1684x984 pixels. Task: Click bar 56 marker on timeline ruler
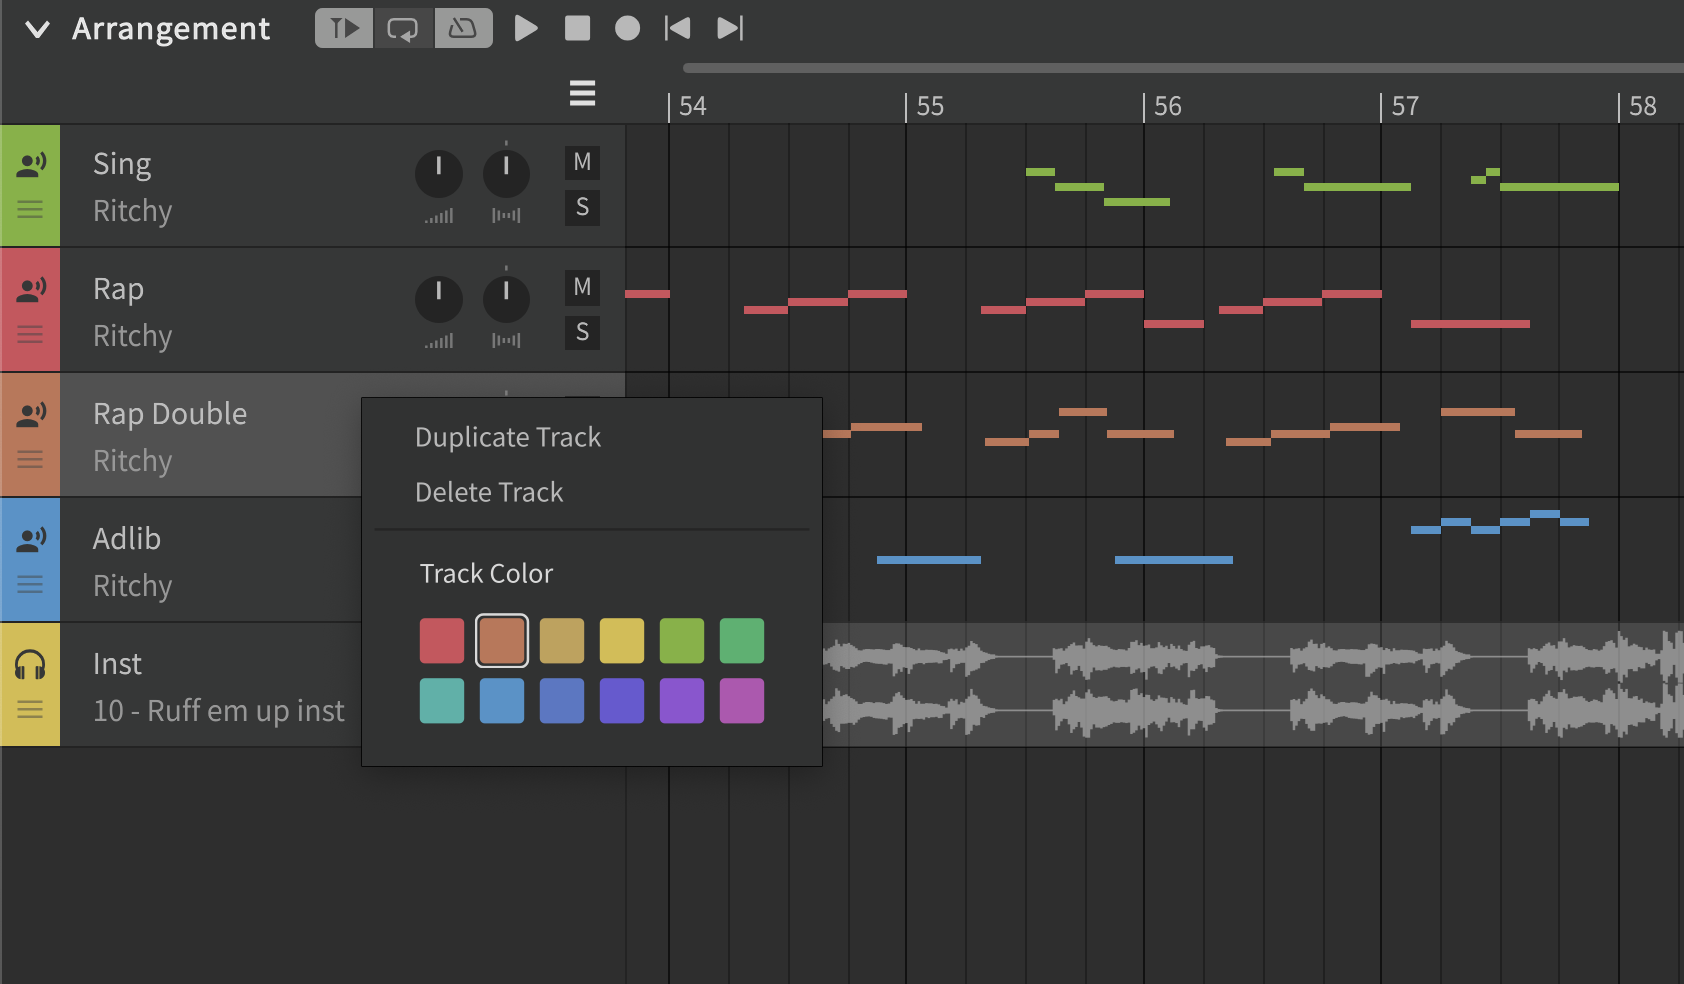pos(1166,106)
